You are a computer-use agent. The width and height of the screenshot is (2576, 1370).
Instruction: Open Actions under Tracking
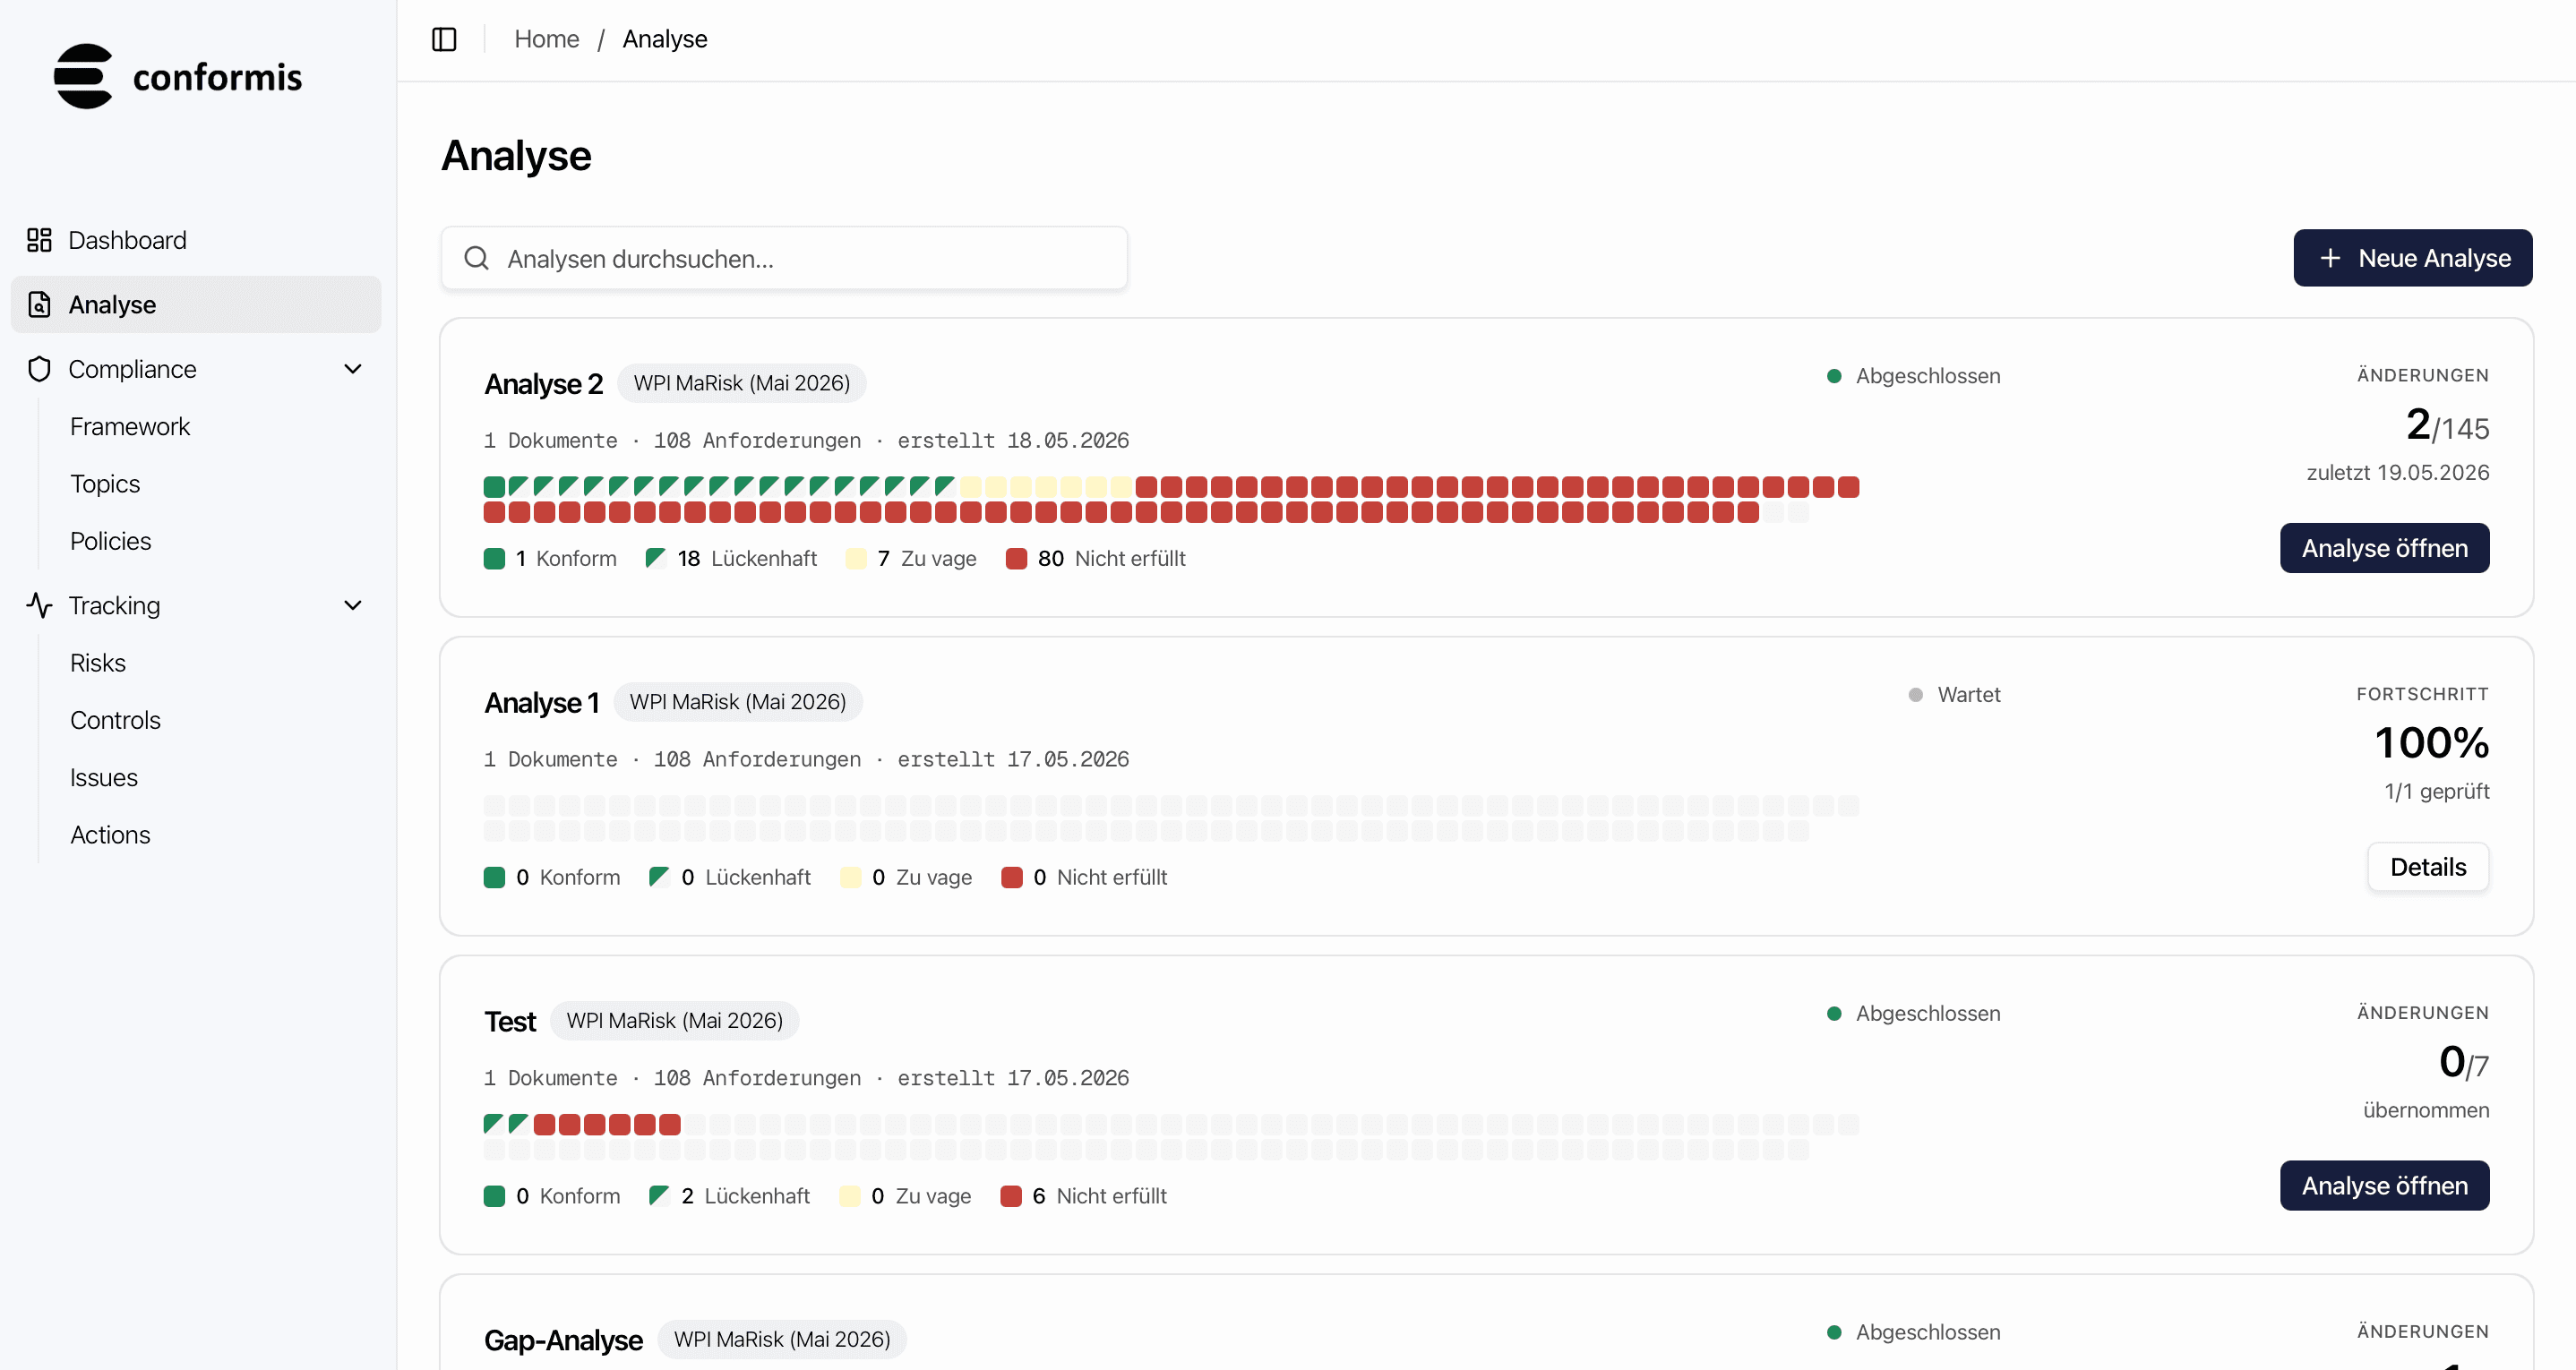(x=110, y=835)
